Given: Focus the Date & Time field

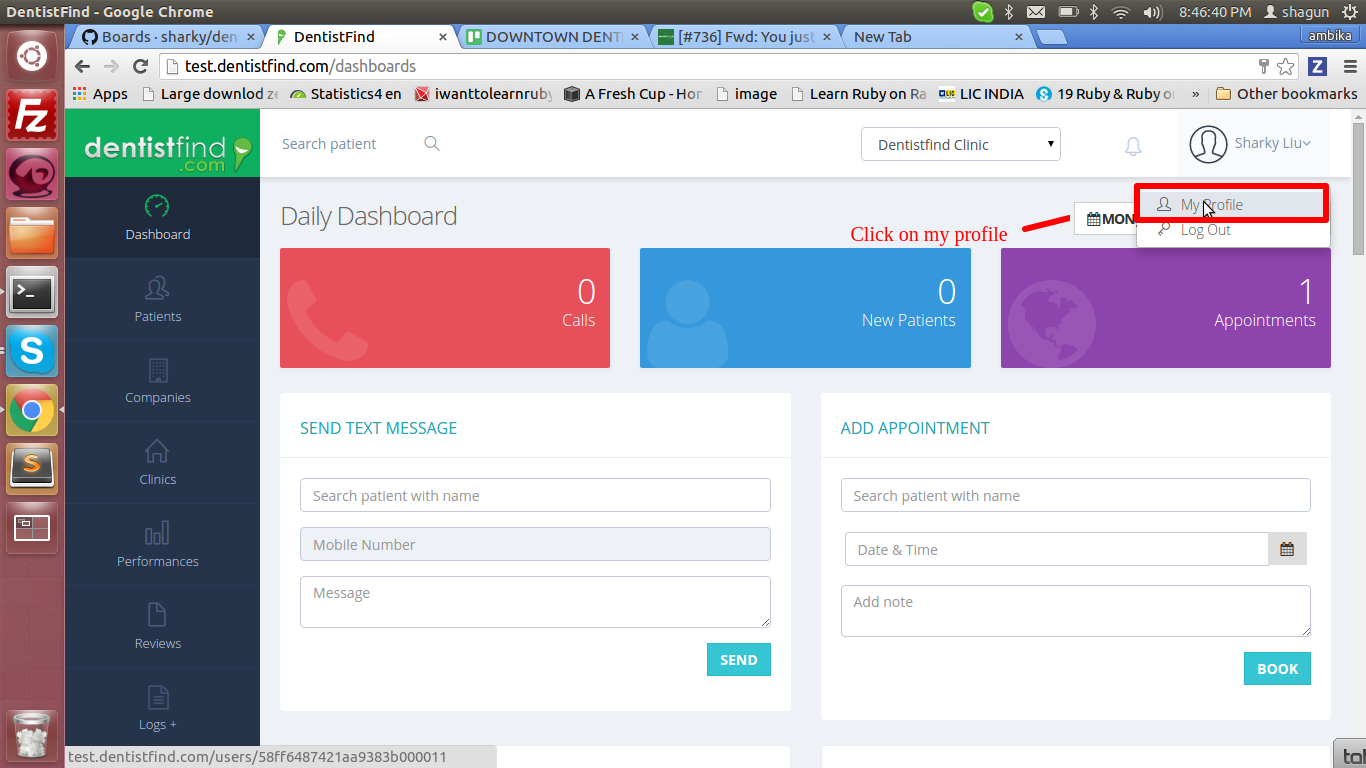Looking at the screenshot, I should [x=1056, y=549].
